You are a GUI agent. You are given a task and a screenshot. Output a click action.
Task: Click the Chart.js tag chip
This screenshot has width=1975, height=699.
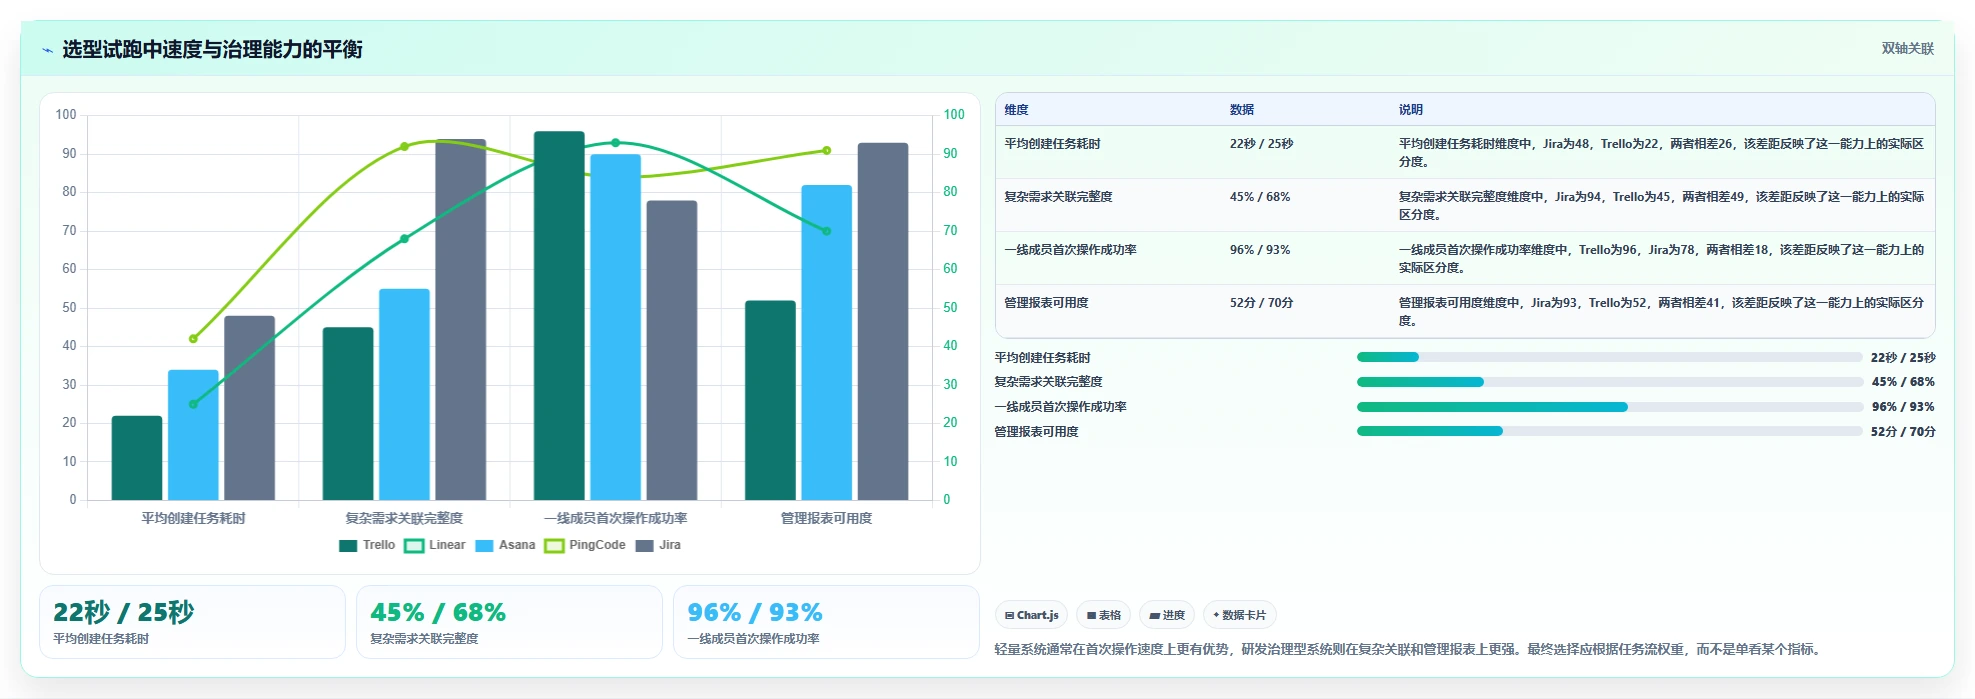(1031, 615)
